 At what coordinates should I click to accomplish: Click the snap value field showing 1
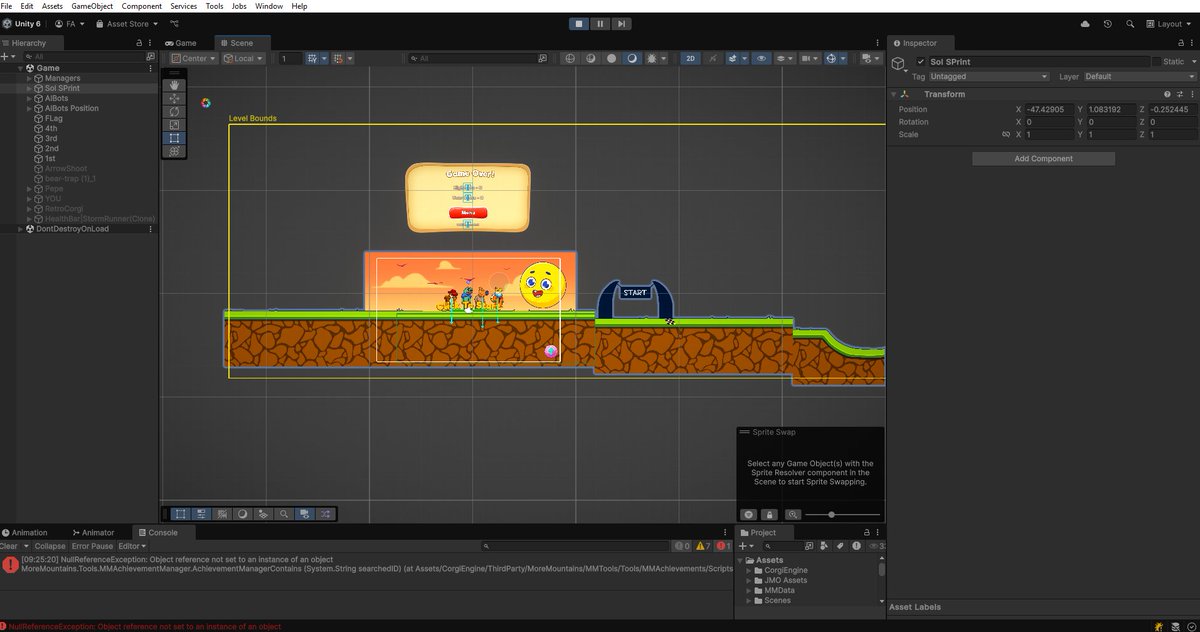click(x=289, y=58)
